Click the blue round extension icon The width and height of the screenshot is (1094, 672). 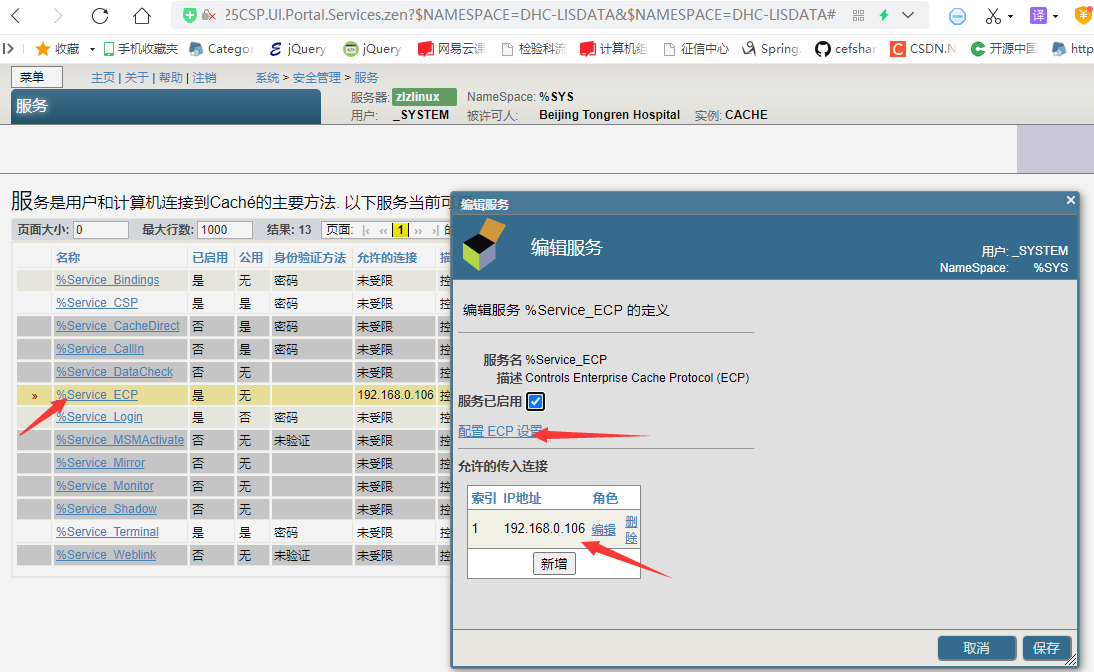coord(957,16)
